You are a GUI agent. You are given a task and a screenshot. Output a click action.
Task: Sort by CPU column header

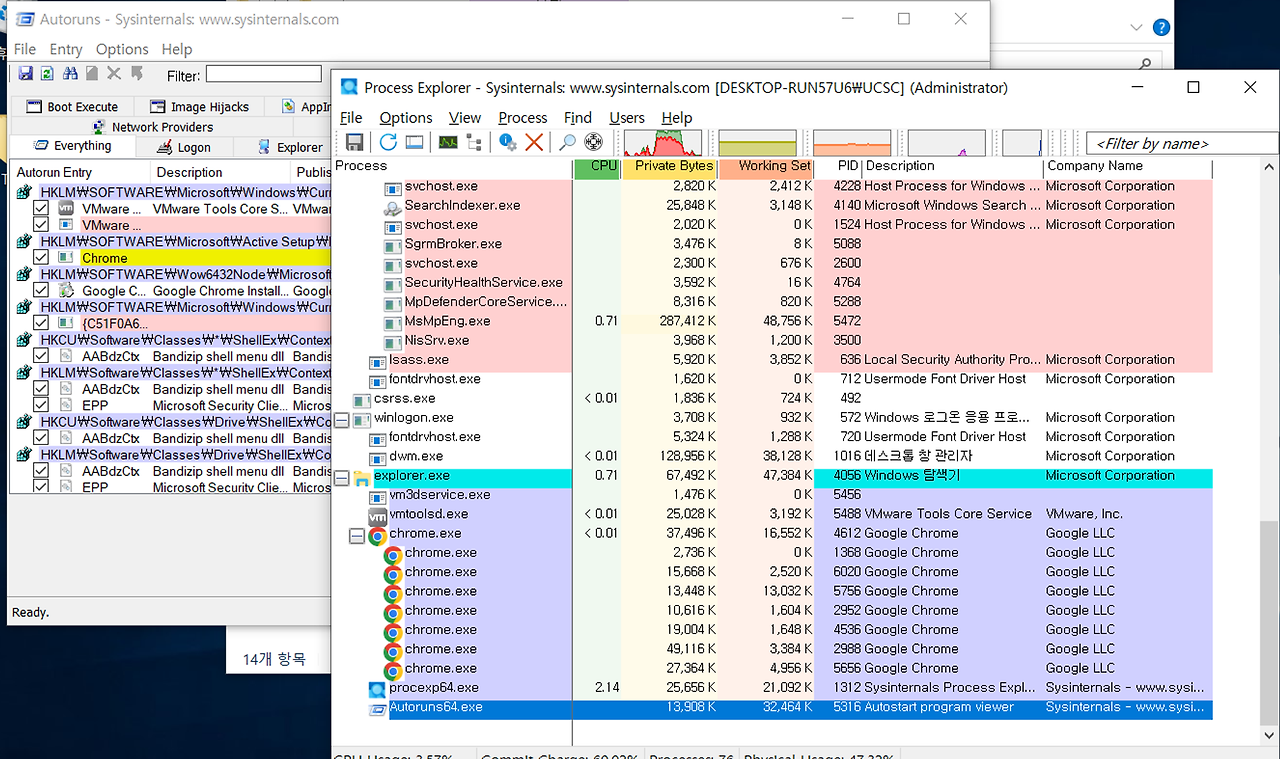(x=597, y=166)
